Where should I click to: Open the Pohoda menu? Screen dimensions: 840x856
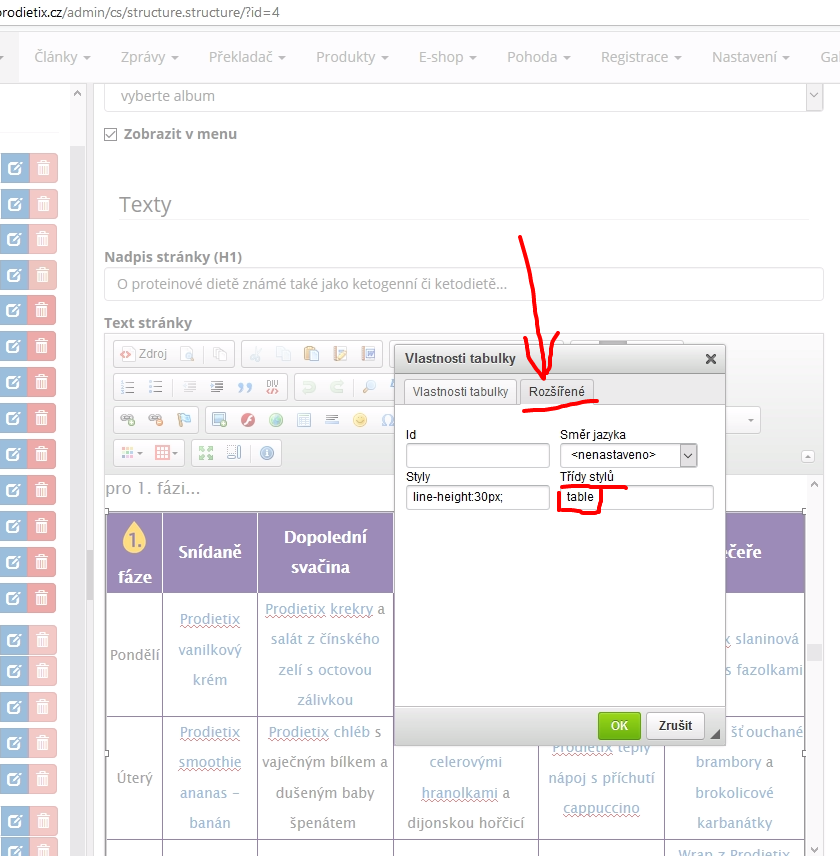click(x=539, y=57)
